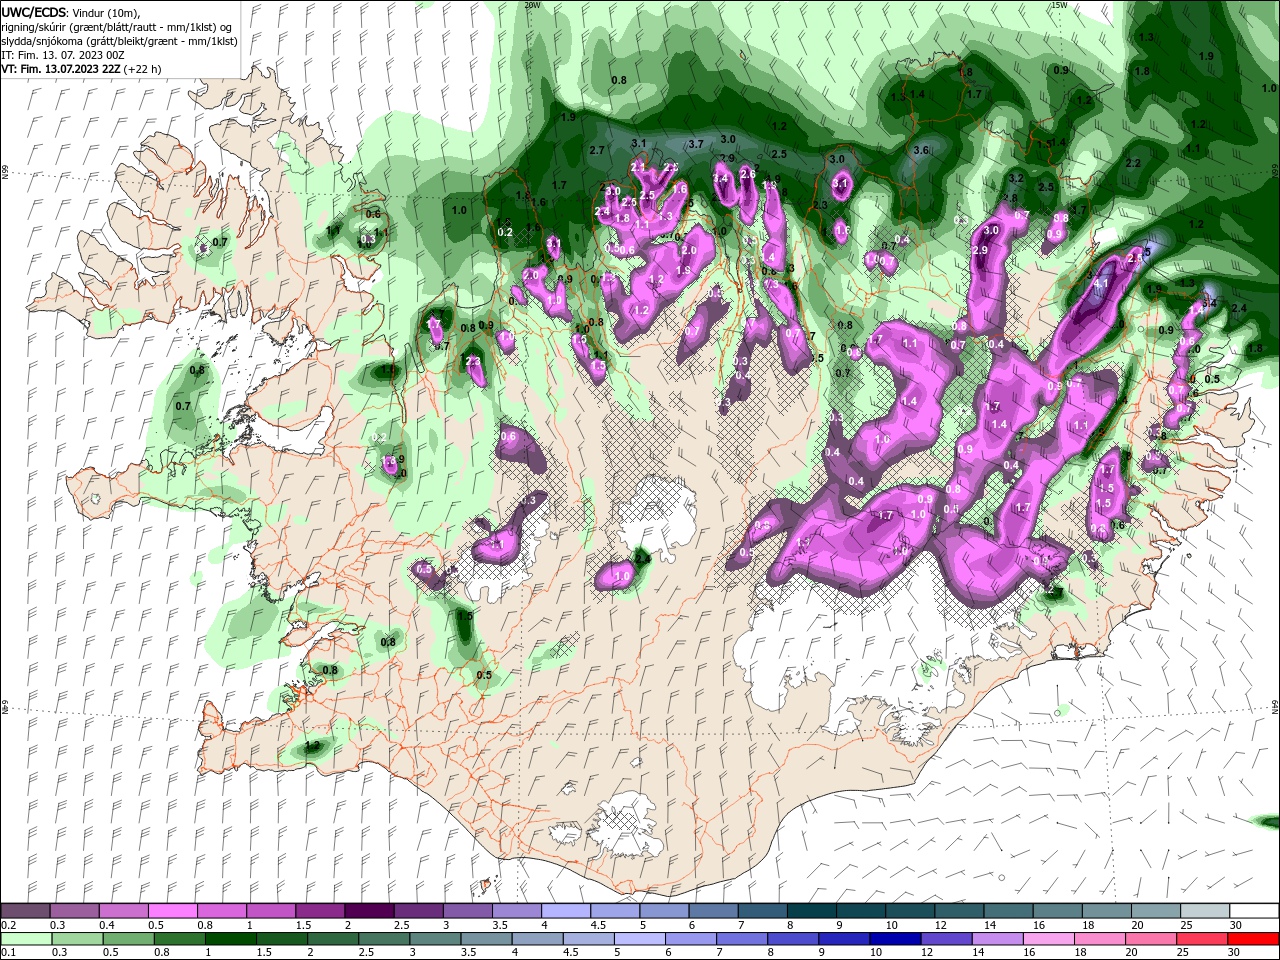Click the 'UWC/ECDS' title heading

[x=33, y=11]
